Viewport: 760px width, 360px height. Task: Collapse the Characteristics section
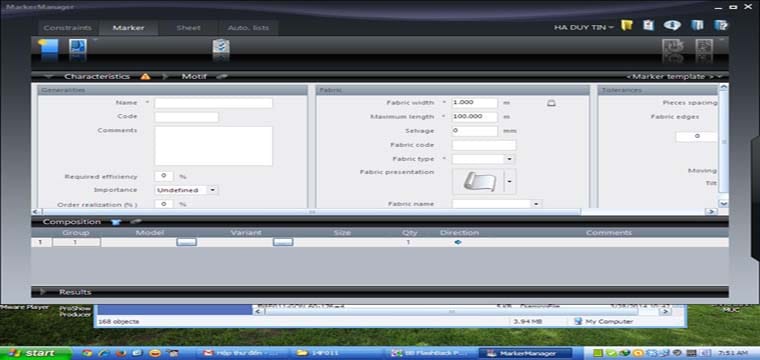48,77
